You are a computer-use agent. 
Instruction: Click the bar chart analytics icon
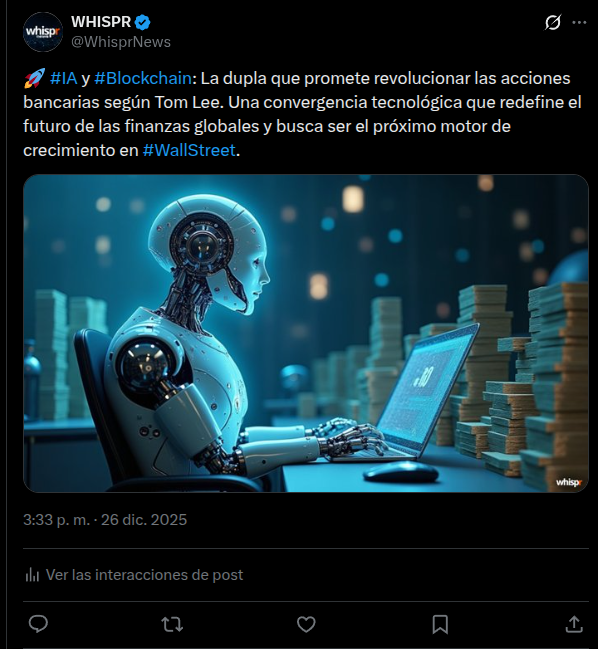pyautogui.click(x=32, y=575)
